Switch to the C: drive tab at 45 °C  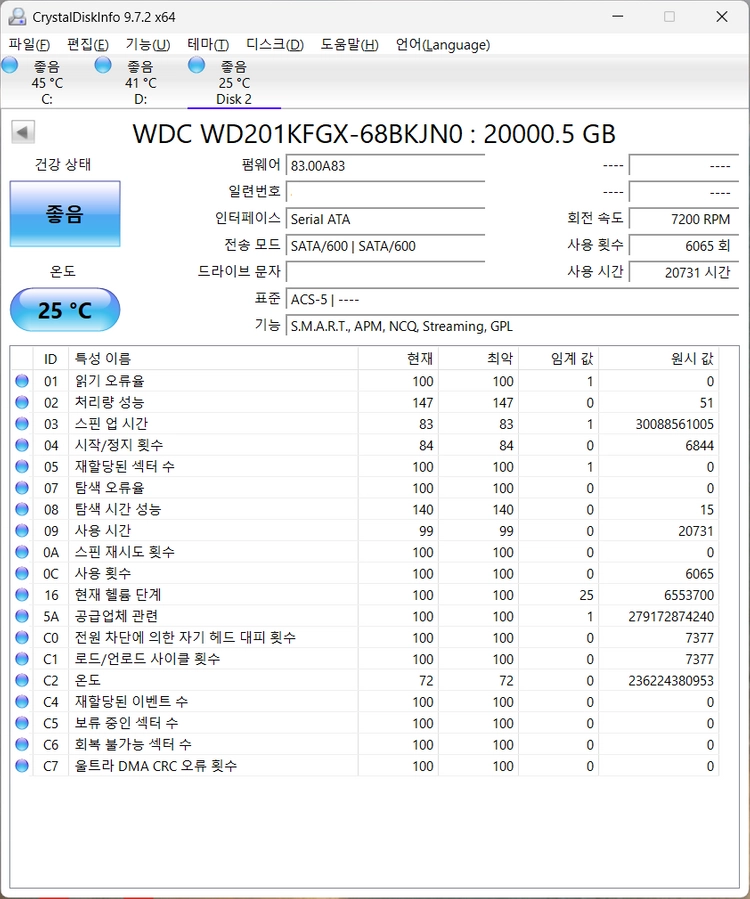pyautogui.click(x=47, y=82)
